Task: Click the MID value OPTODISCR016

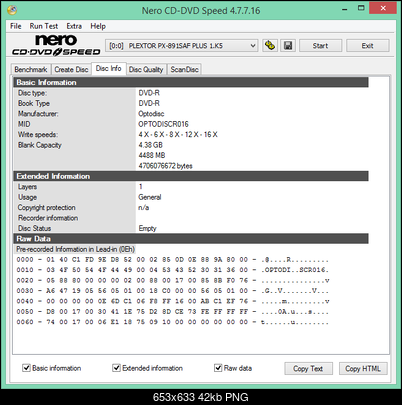Action: tap(163, 124)
